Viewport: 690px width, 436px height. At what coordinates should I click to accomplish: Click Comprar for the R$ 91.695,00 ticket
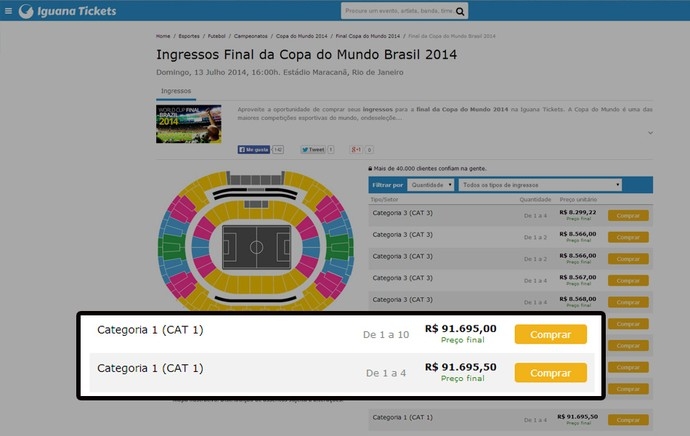tap(551, 334)
